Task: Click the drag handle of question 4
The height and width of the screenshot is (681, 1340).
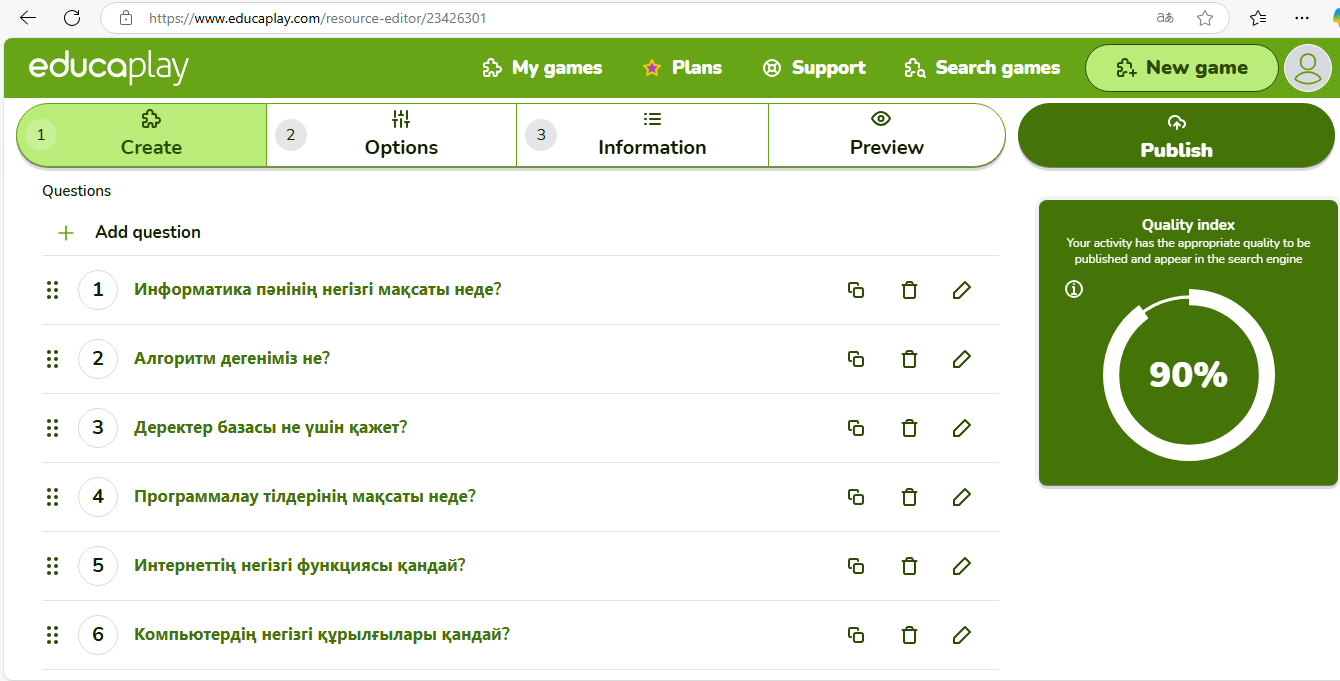Action: [53, 497]
